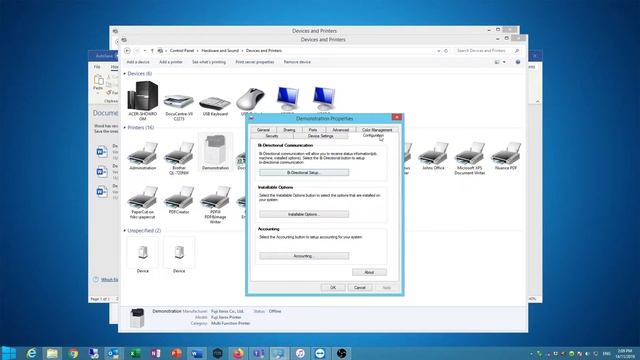Click the 'Fuji Xerox Co., Ltd.' manufacturer text
Image resolution: width=640 pixels, height=360 pixels.
click(x=227, y=311)
